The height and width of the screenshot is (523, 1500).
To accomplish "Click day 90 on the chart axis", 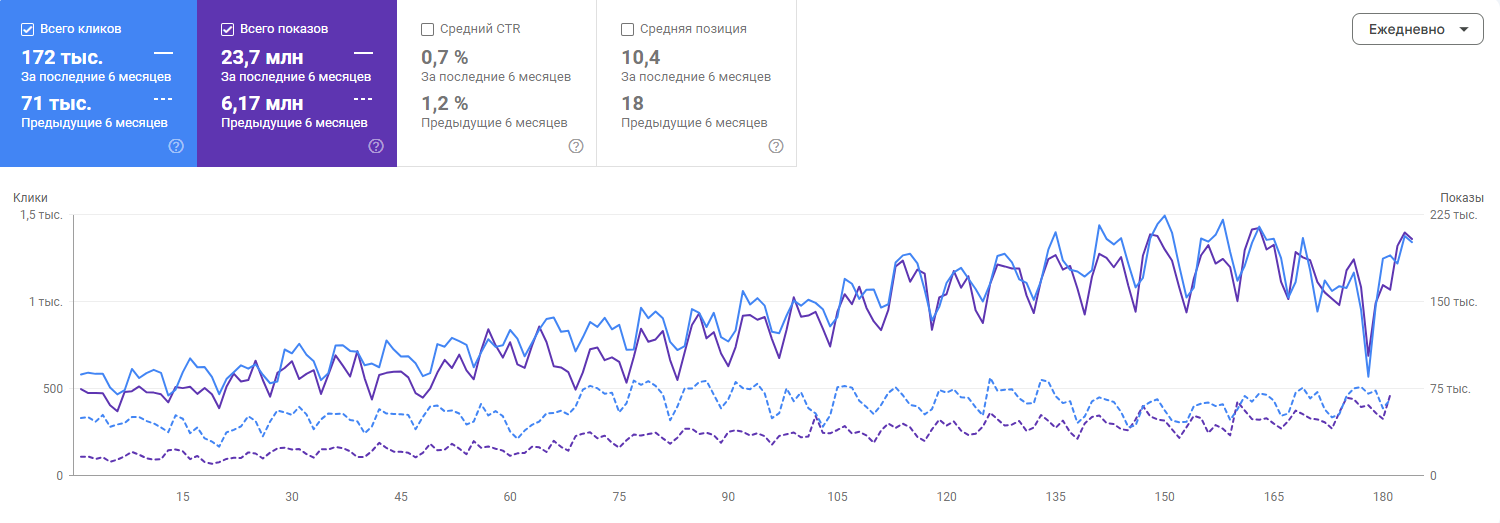I will click(728, 497).
